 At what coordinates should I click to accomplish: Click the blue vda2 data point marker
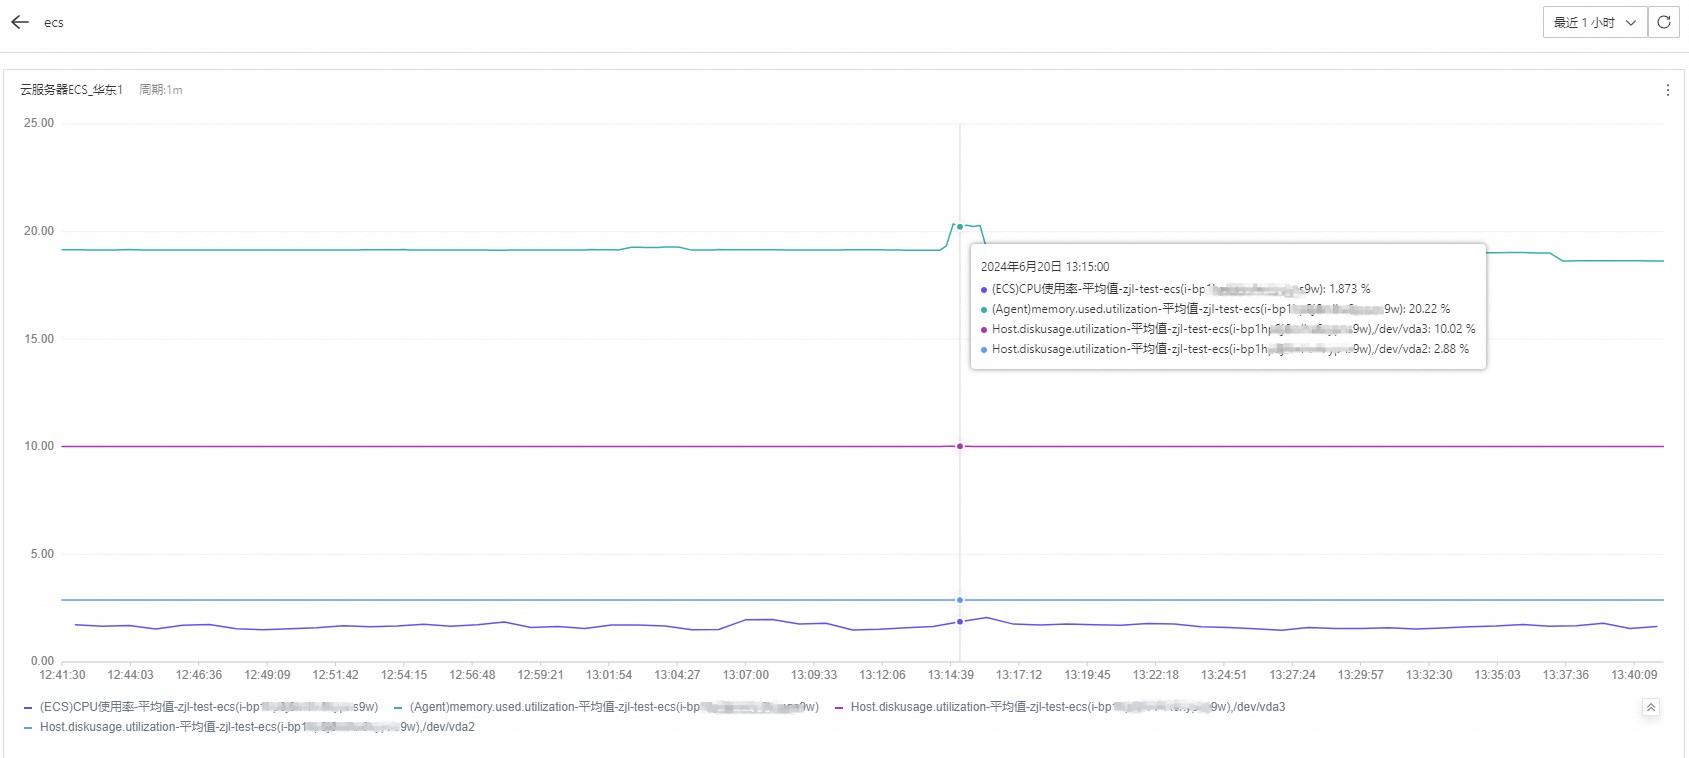tap(960, 600)
